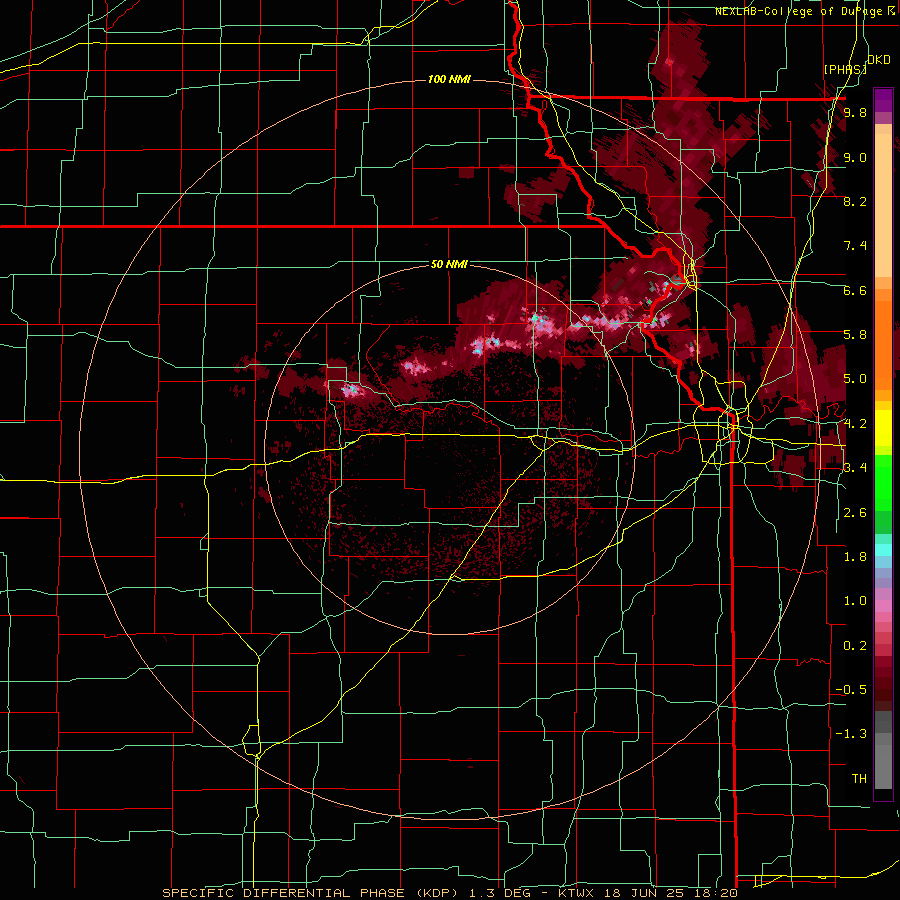900x900 pixels.
Task: Click the 9.0 value on the color scale
Action: coord(855,157)
